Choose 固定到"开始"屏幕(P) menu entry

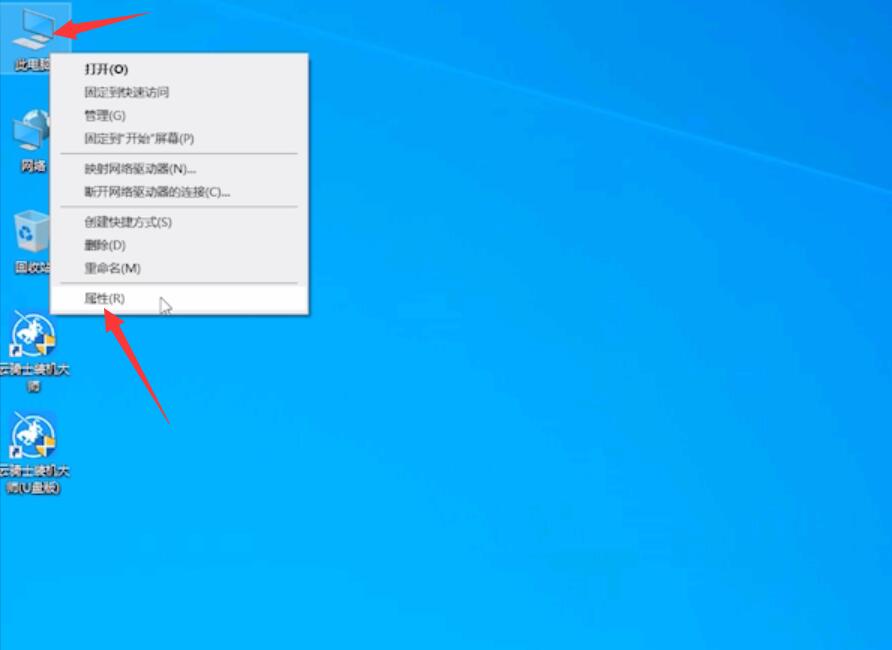pos(180,138)
